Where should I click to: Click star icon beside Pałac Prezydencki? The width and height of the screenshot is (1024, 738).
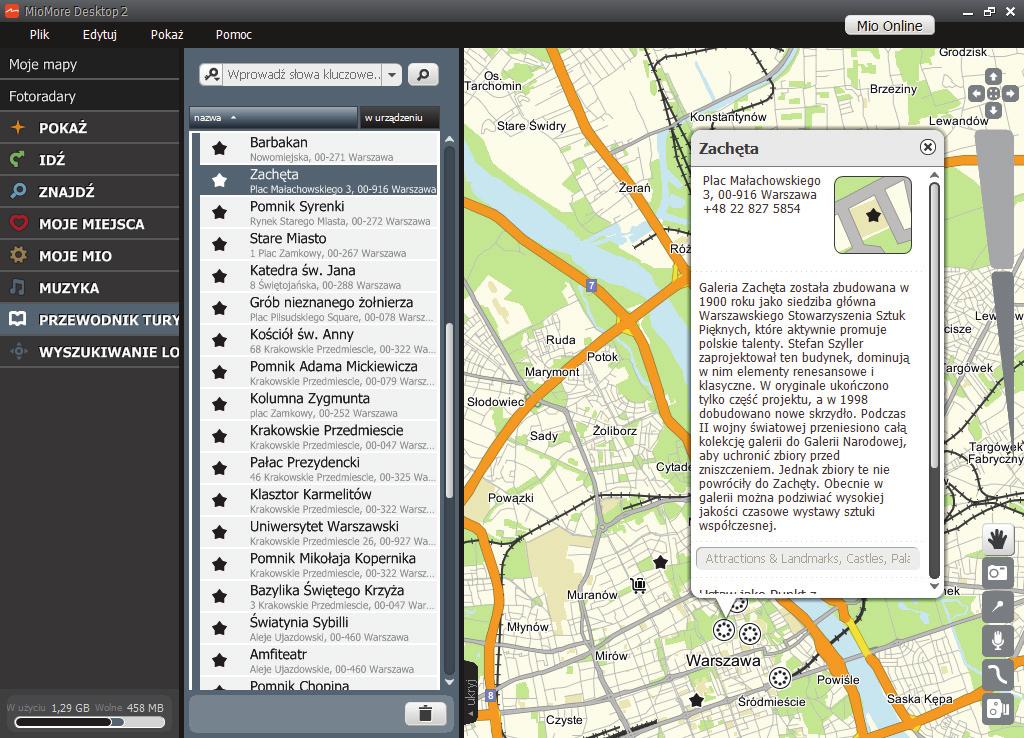coord(220,468)
